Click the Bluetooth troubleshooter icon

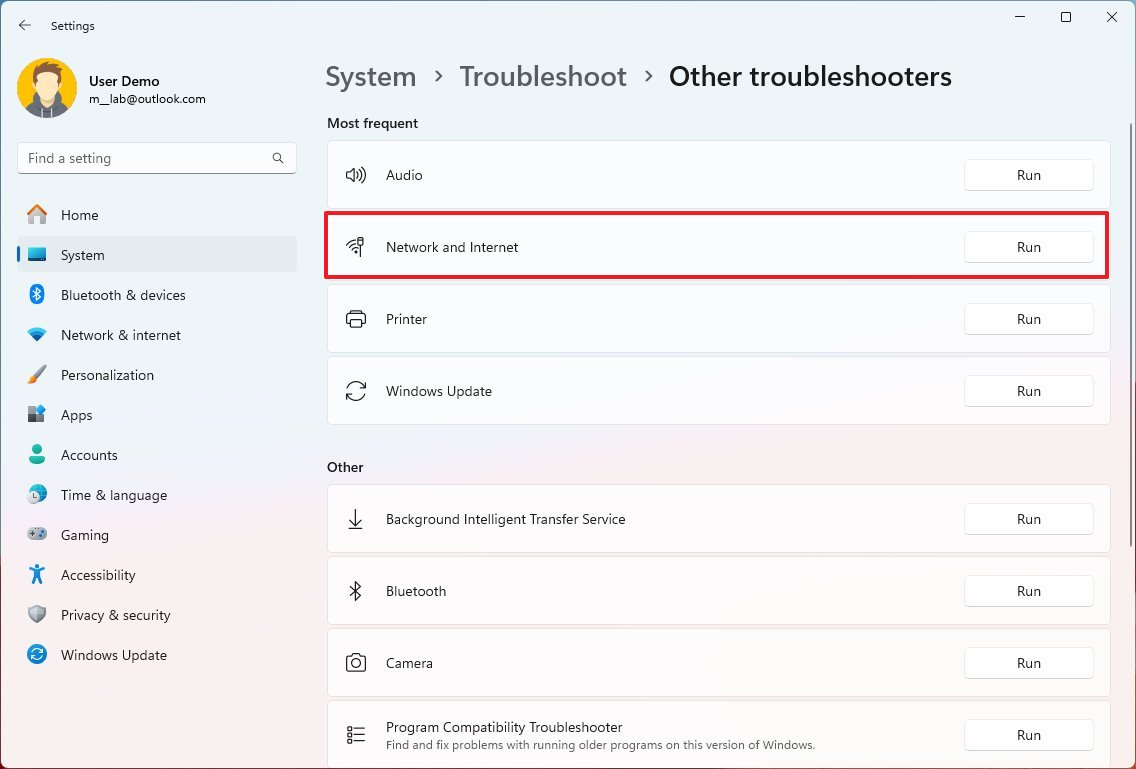click(x=355, y=591)
